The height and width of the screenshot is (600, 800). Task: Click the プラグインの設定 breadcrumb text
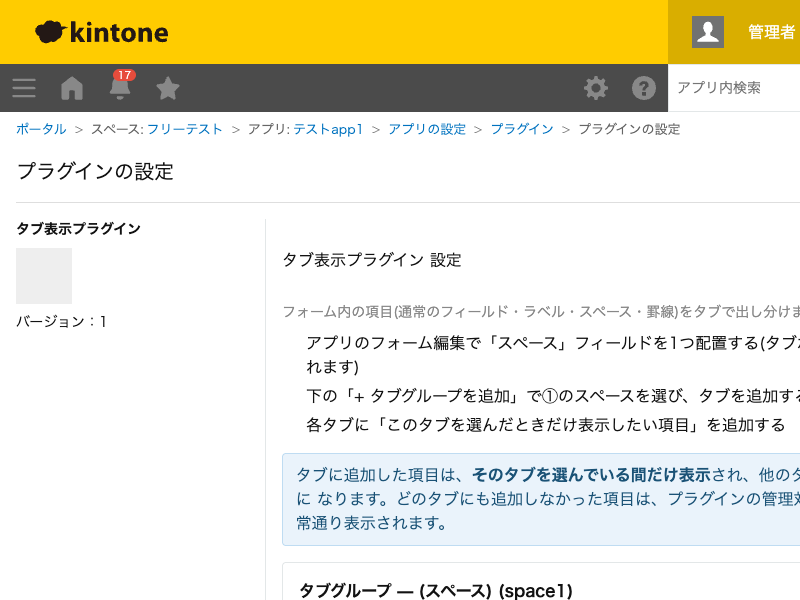point(629,129)
